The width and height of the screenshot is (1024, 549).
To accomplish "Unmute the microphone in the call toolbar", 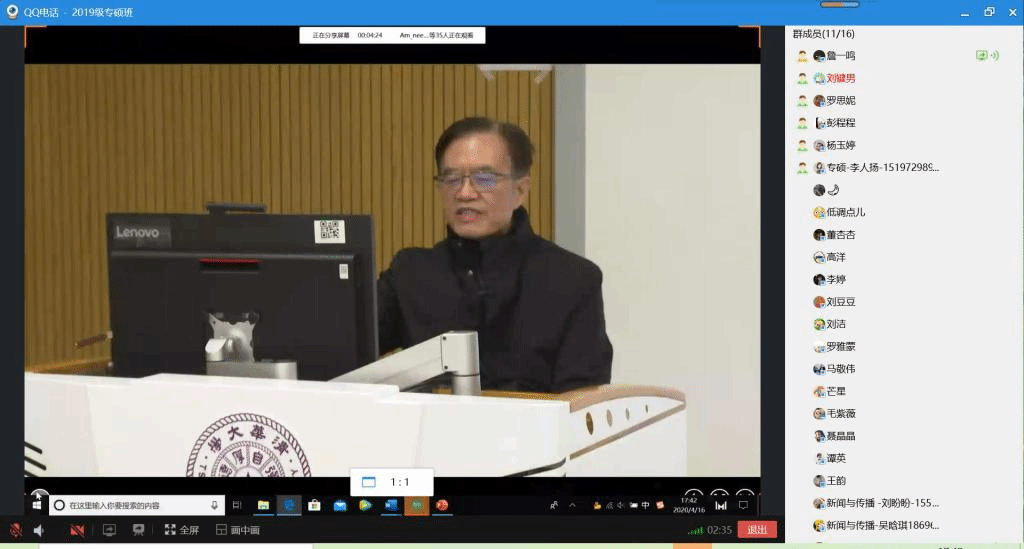I will click(16, 530).
